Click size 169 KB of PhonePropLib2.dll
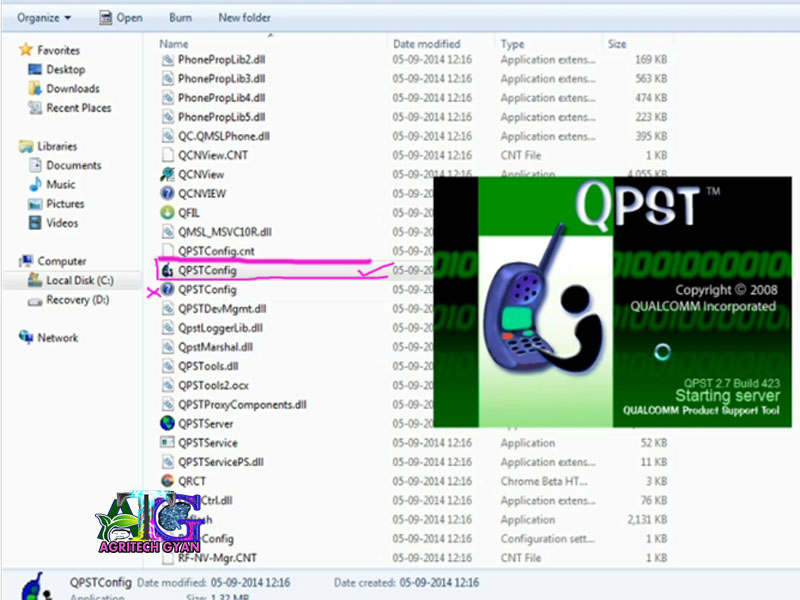The image size is (800, 600). [651, 60]
